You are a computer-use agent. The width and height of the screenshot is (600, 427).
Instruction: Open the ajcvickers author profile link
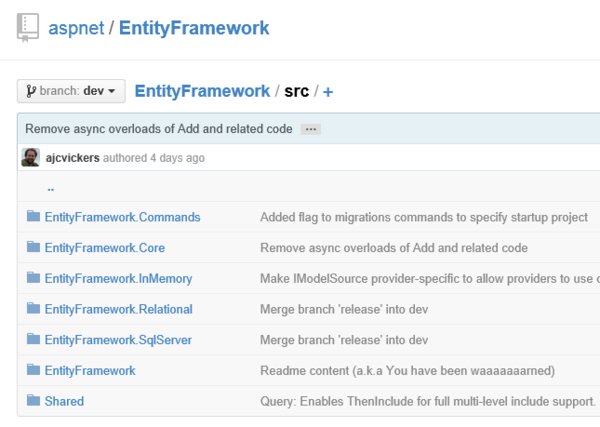(73, 158)
